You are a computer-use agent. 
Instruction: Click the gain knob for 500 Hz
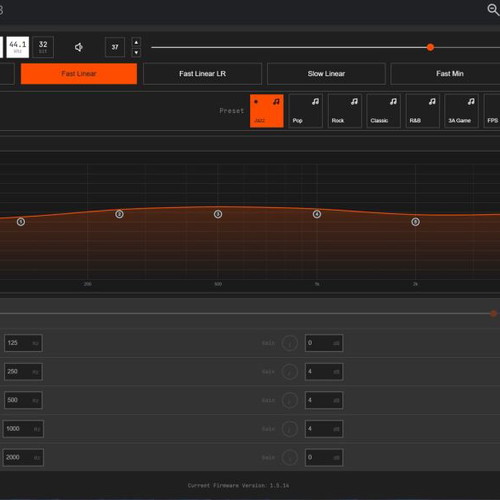point(289,400)
